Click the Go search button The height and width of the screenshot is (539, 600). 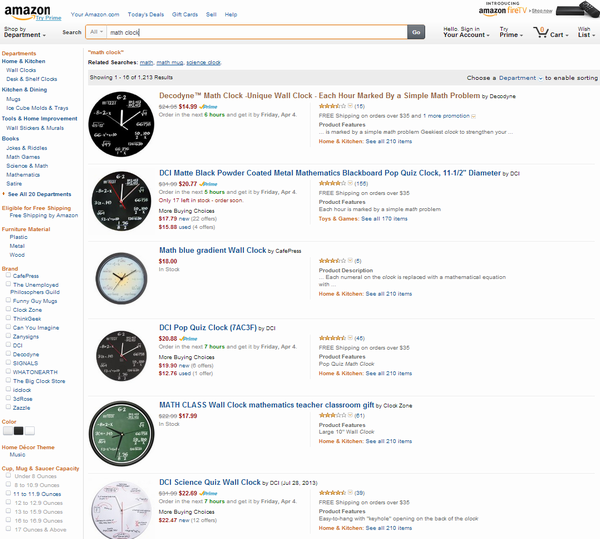click(x=416, y=32)
